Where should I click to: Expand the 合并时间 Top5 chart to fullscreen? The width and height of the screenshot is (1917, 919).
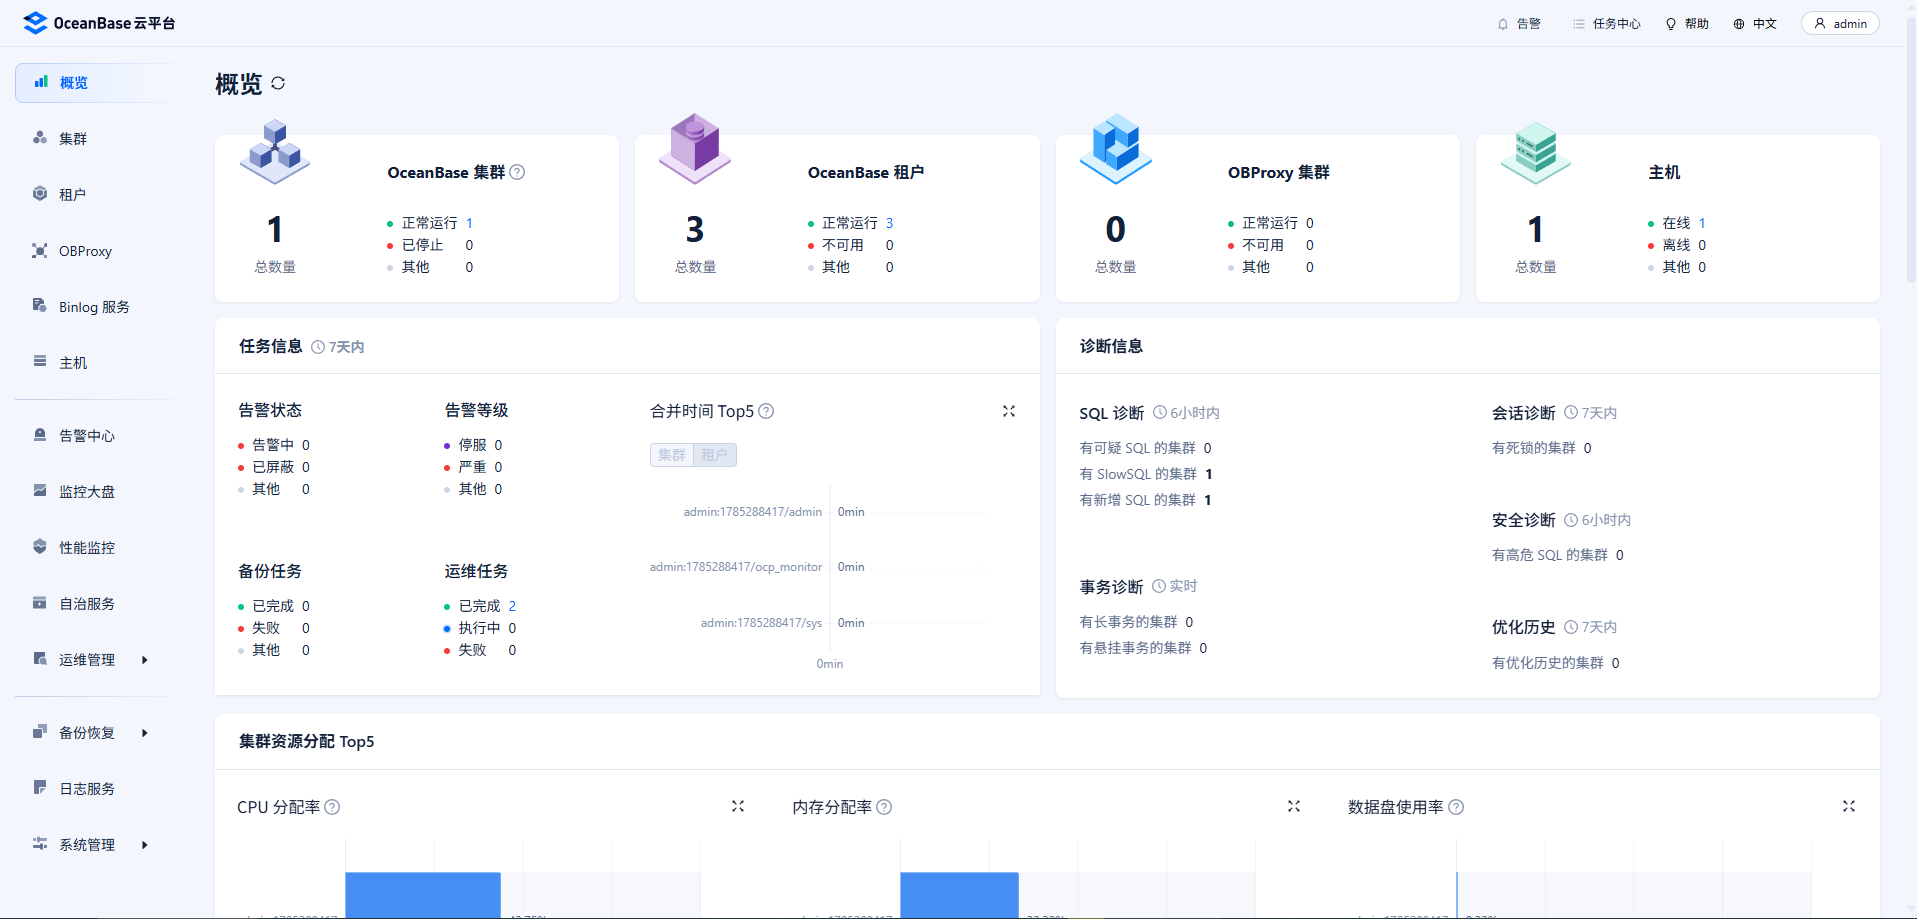tap(1009, 411)
